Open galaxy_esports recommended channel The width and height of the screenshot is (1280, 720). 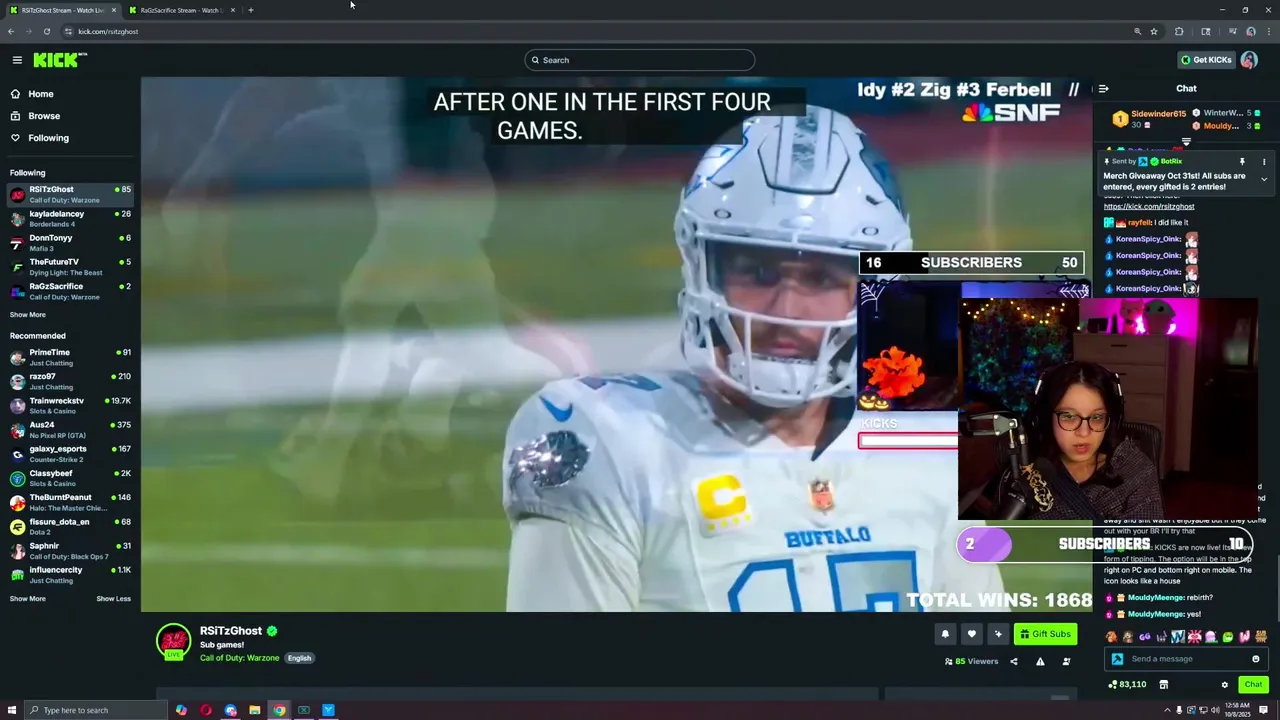pos(70,454)
